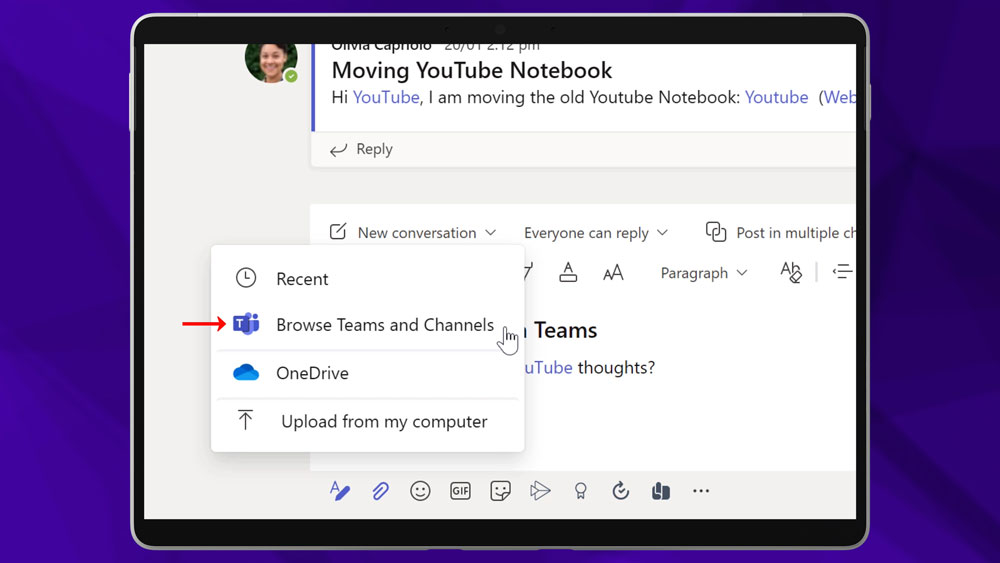Click the Format text pen icon
This screenshot has height=563, width=1000.
pyautogui.click(x=340, y=491)
